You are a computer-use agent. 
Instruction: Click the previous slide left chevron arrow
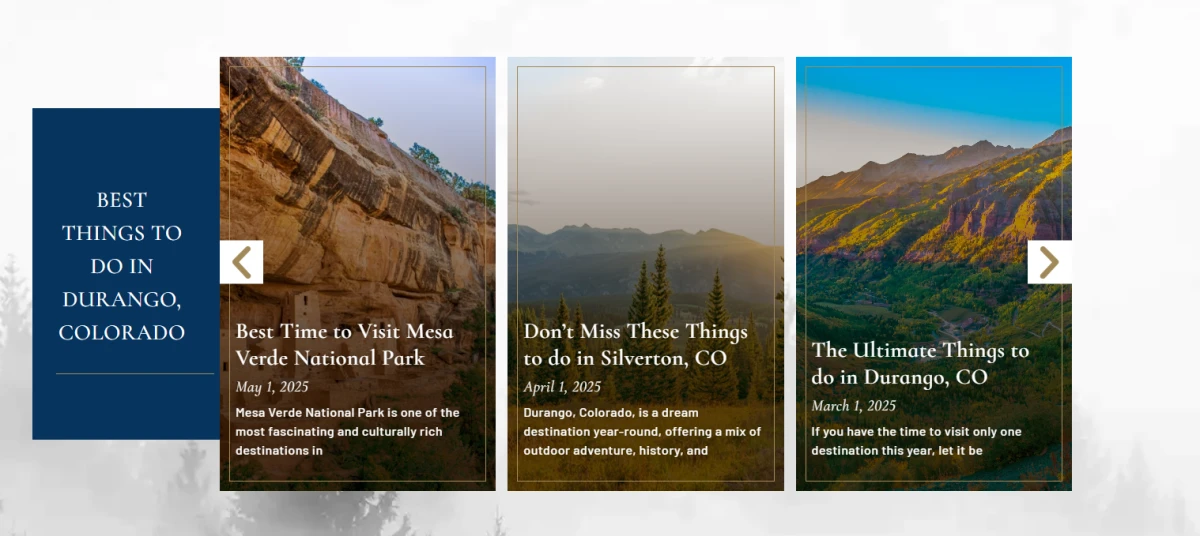[241, 262]
